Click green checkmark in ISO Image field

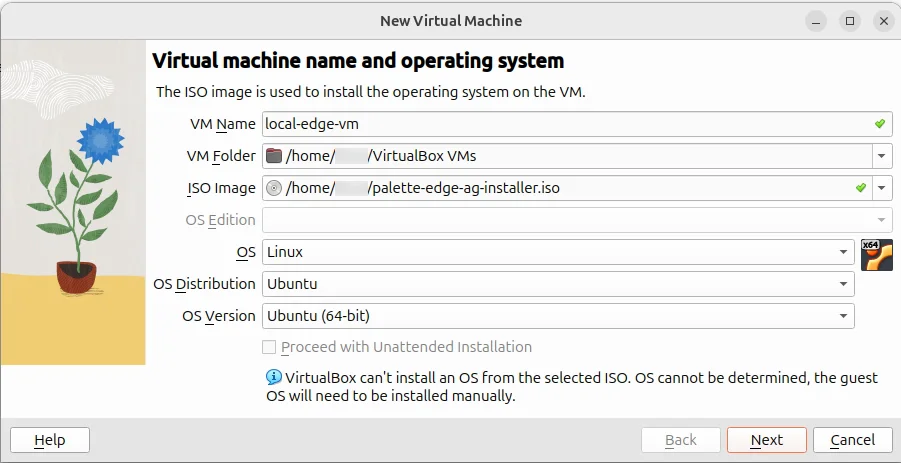(x=861, y=187)
